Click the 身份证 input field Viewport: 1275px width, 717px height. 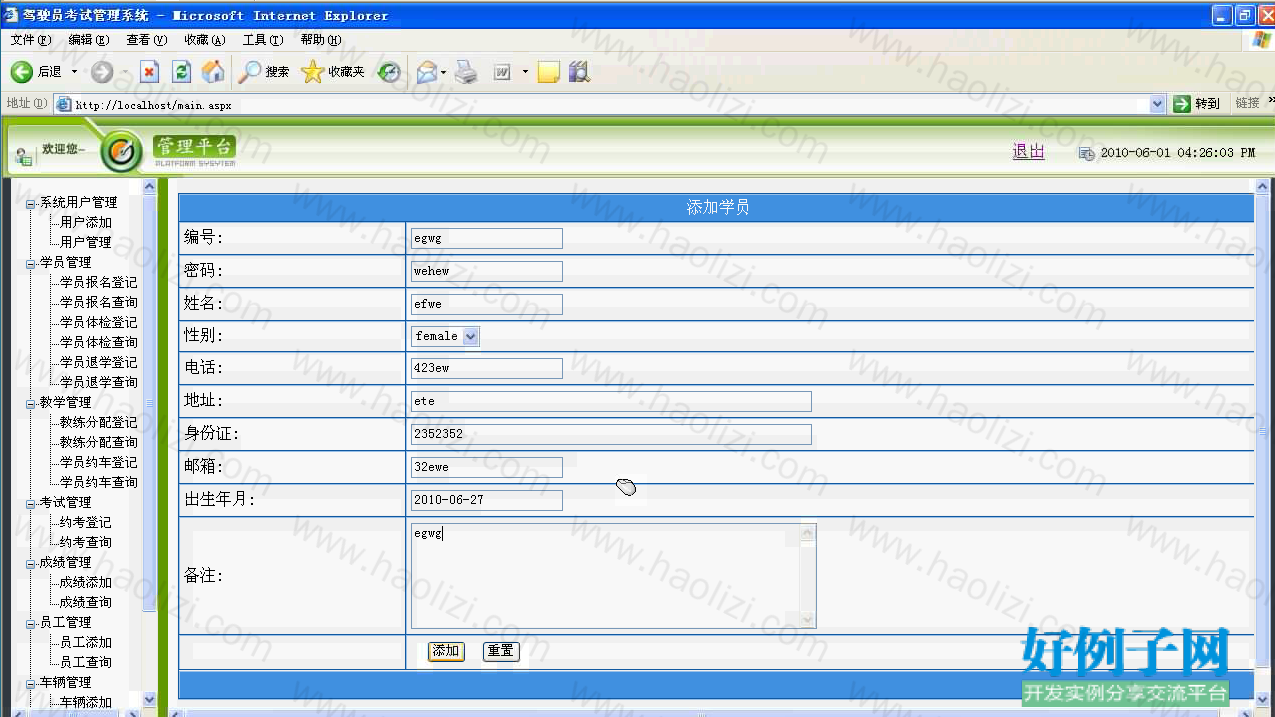(x=611, y=434)
